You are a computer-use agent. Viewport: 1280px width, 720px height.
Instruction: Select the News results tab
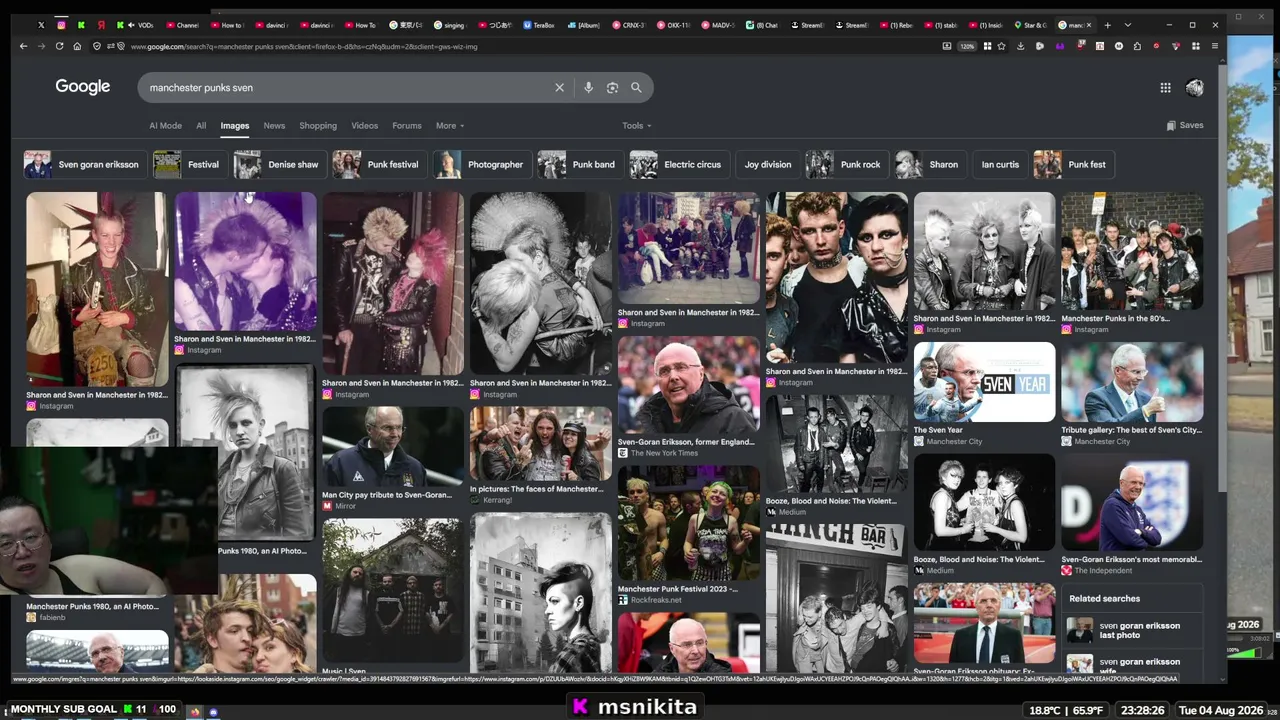coord(274,126)
